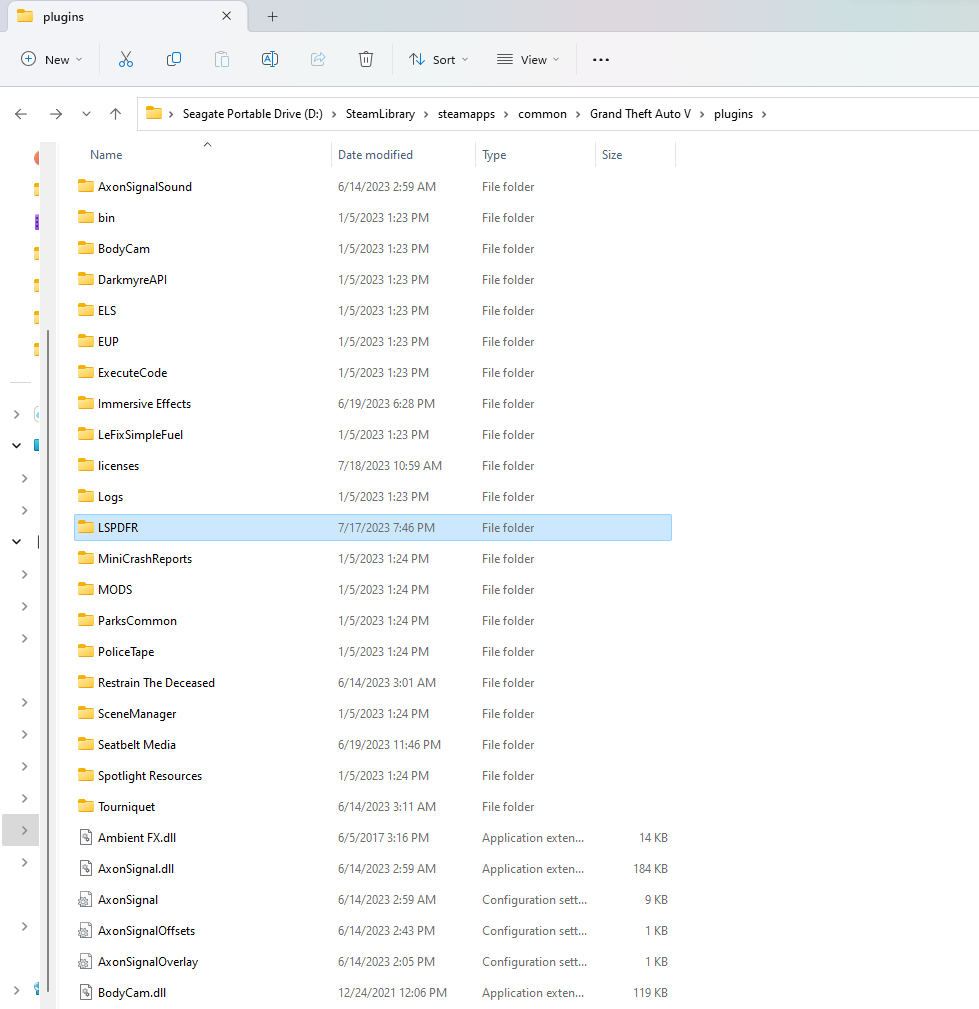Select the plugins tab
This screenshot has width=979, height=1009.
[x=110, y=17]
